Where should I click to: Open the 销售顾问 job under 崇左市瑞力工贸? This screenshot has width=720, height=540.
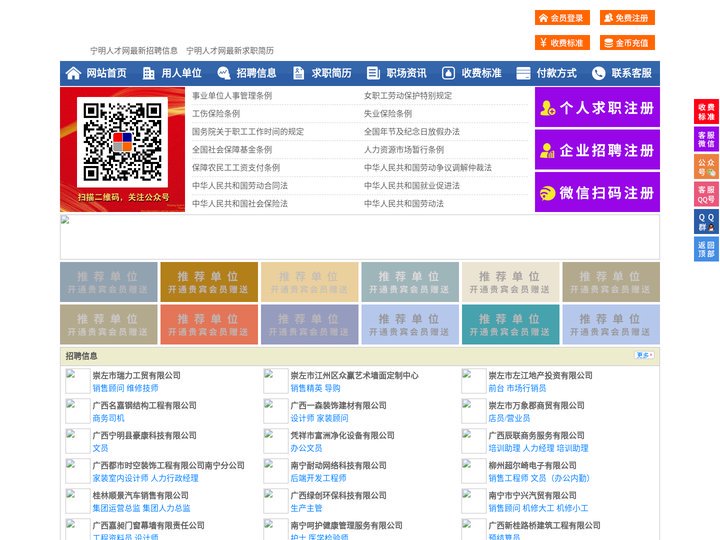[108, 388]
